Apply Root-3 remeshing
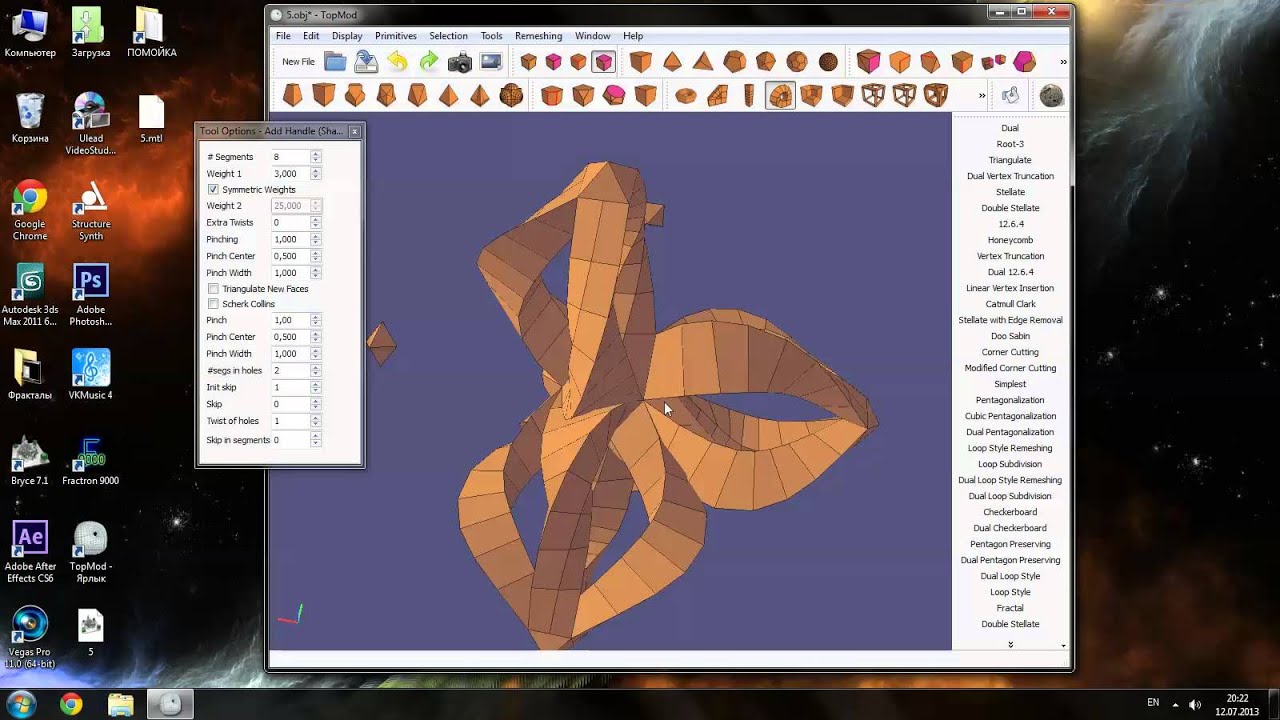The image size is (1280, 720). [x=1010, y=144]
